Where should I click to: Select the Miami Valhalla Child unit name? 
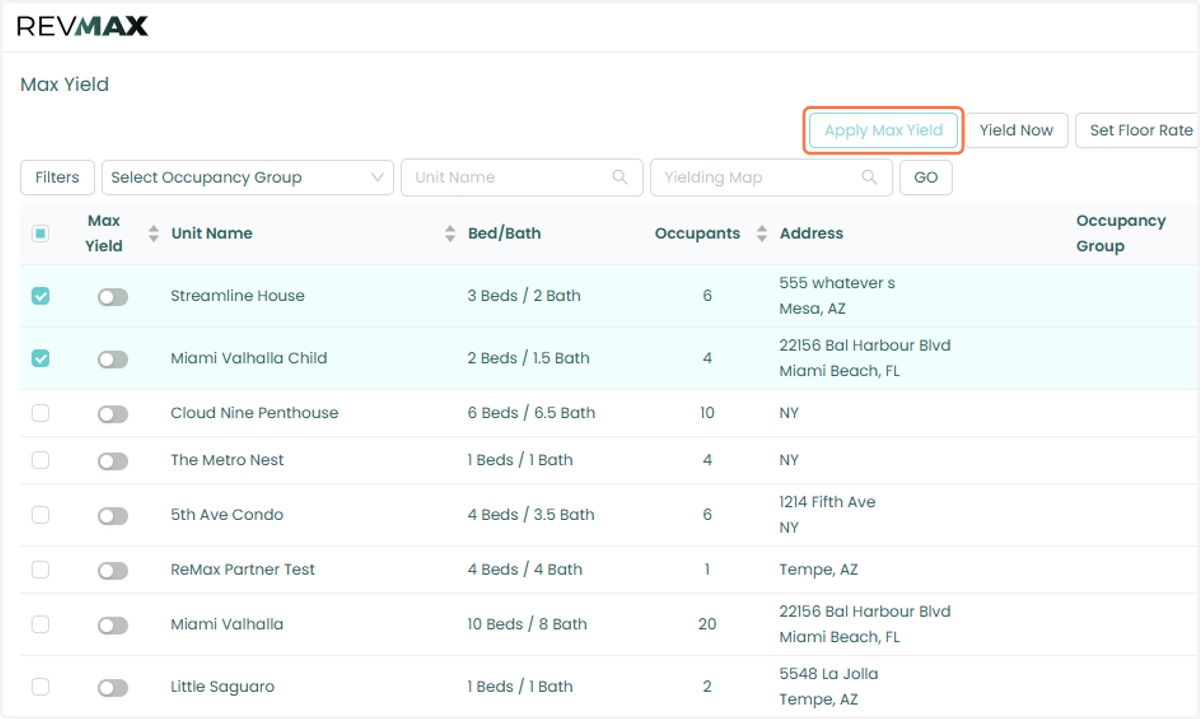click(248, 358)
